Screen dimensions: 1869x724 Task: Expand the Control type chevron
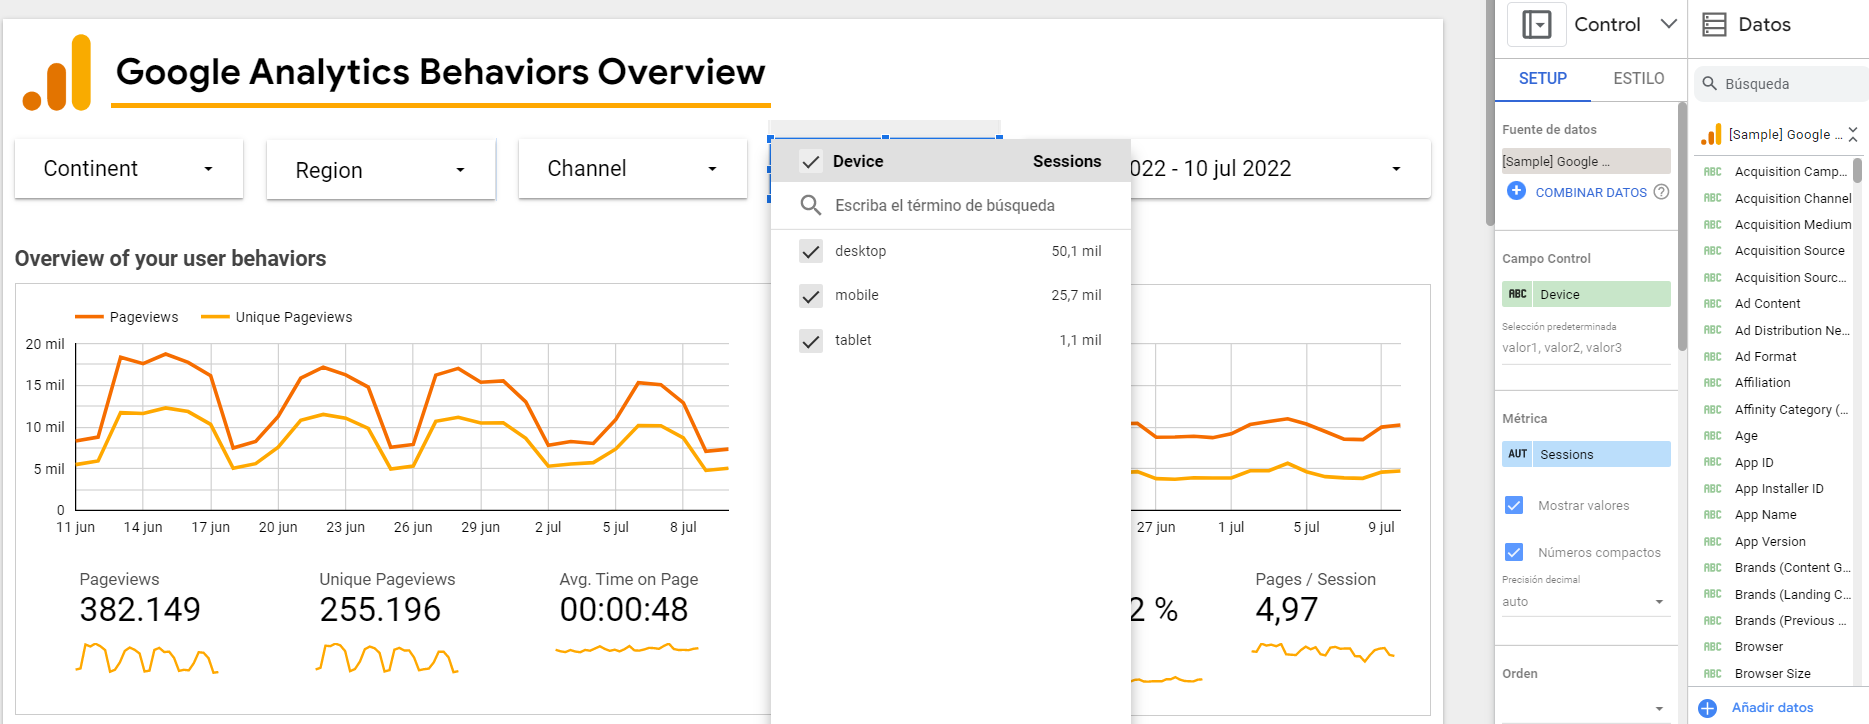coord(1668,24)
